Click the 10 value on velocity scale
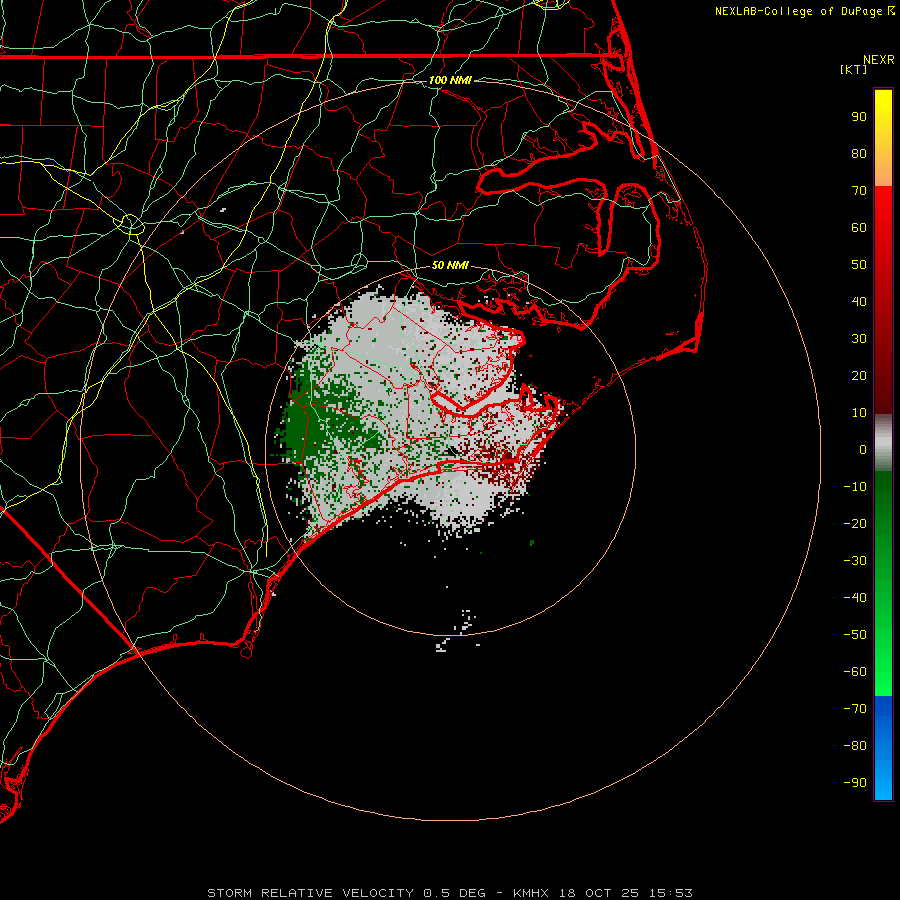This screenshot has width=900, height=900. tap(859, 413)
